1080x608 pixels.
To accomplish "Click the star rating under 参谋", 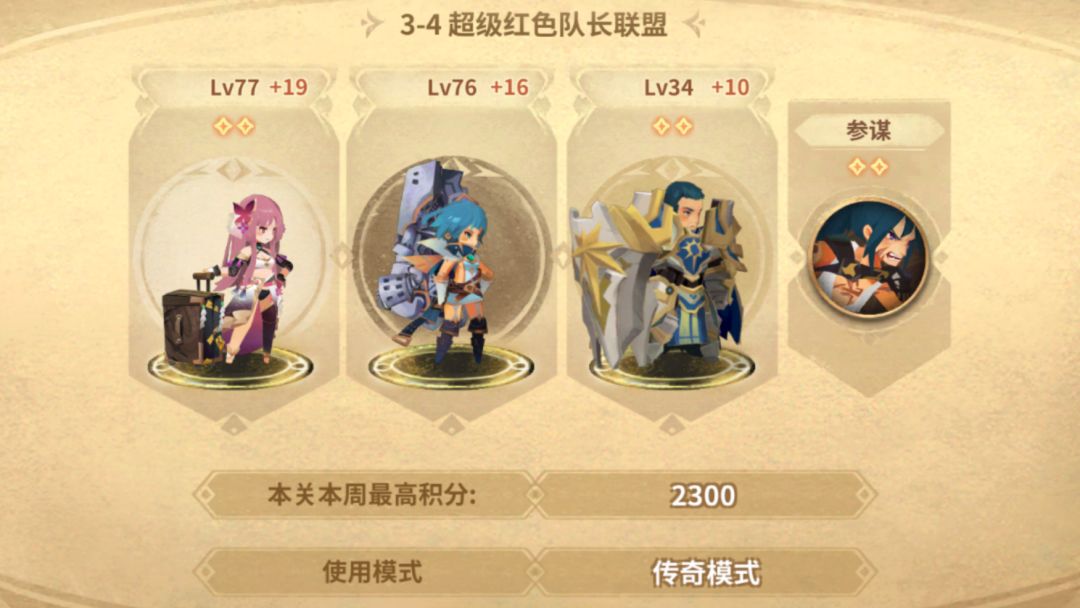I will [x=868, y=167].
